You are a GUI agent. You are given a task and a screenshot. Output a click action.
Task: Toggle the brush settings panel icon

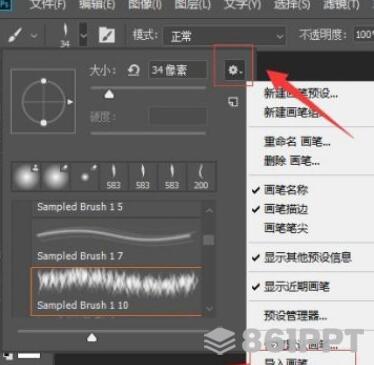(107, 35)
